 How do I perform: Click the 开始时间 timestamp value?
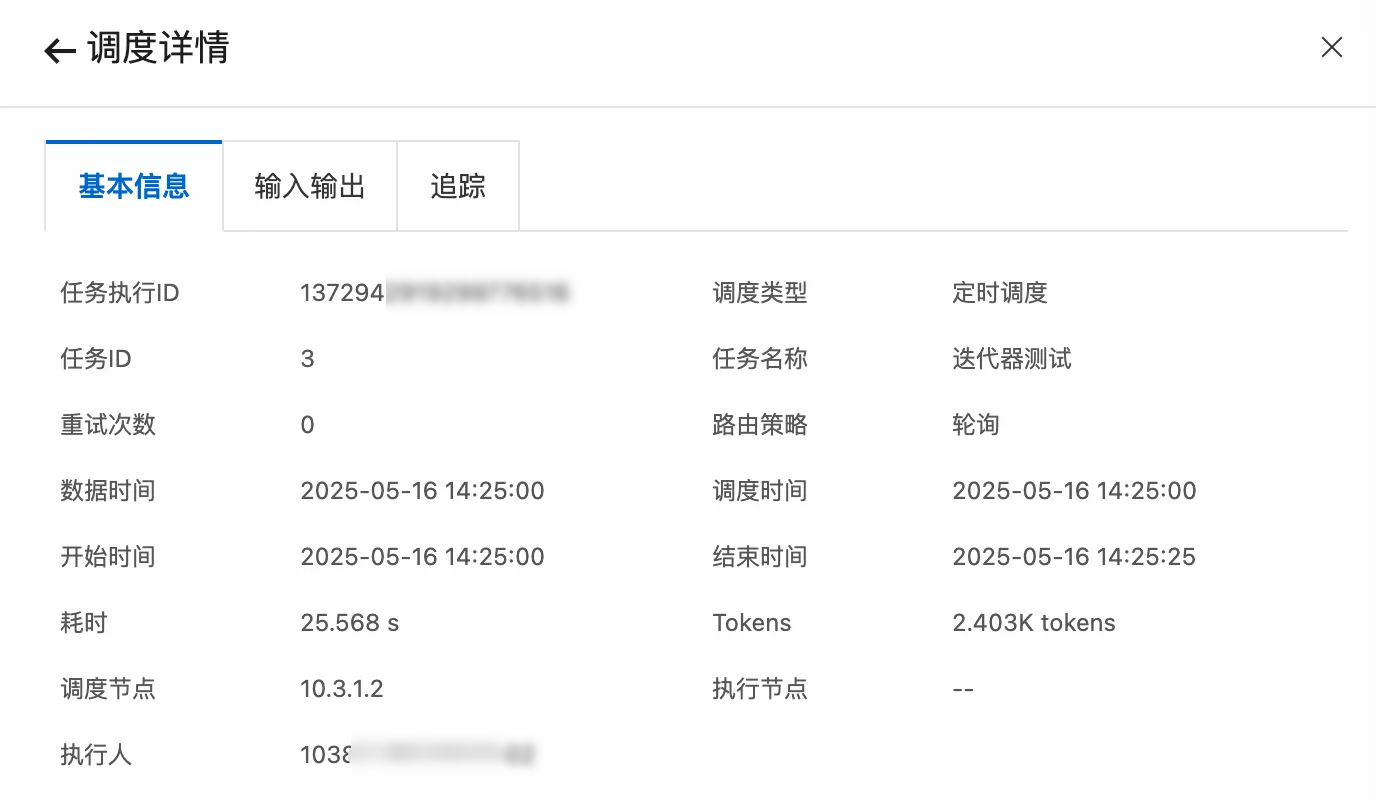pos(422,557)
